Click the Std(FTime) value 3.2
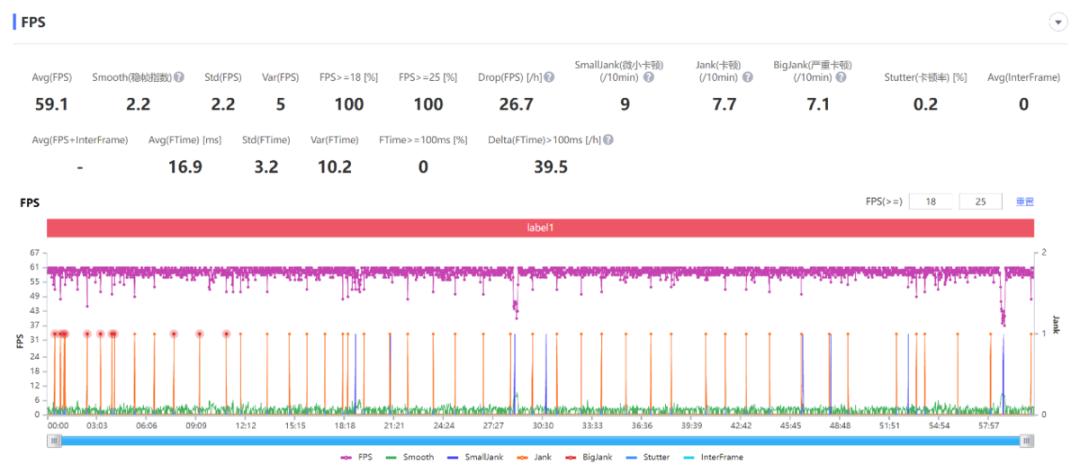This screenshot has width=1080, height=465. 266,167
